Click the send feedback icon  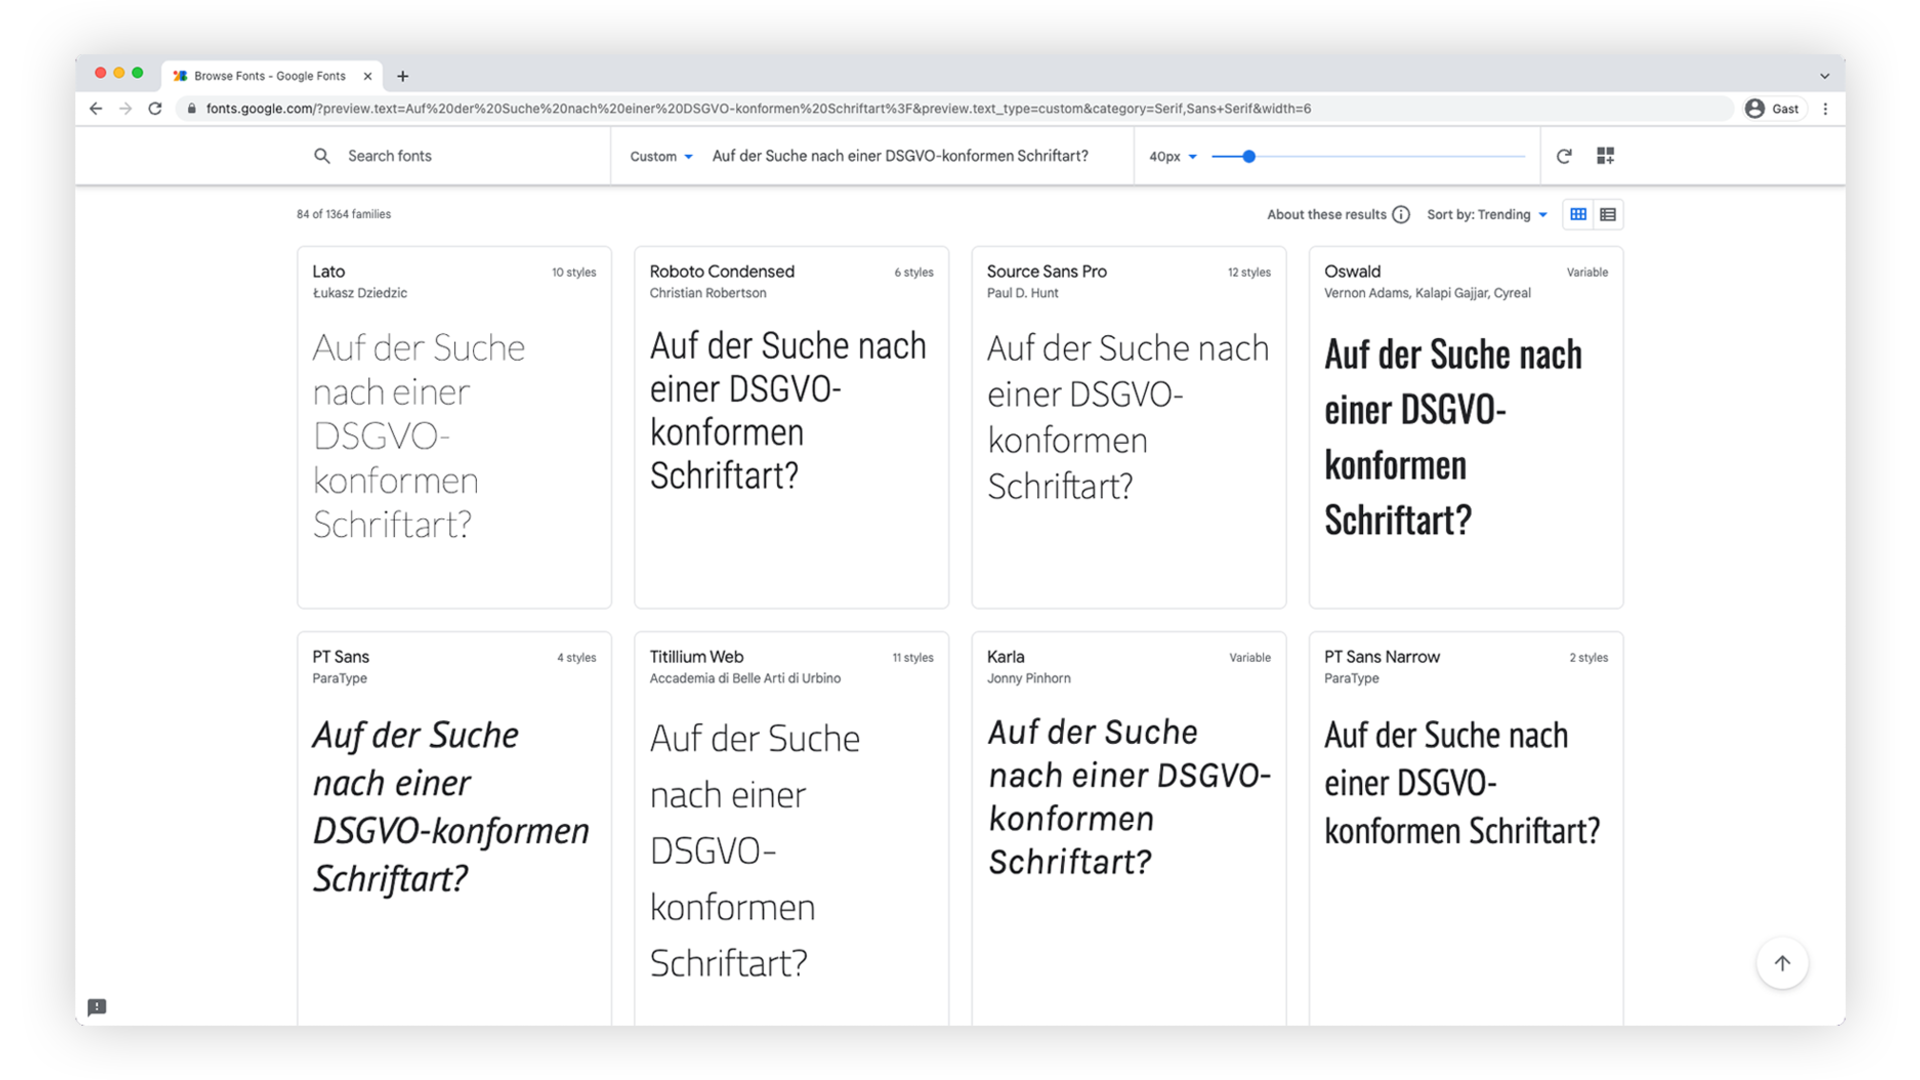point(97,1007)
